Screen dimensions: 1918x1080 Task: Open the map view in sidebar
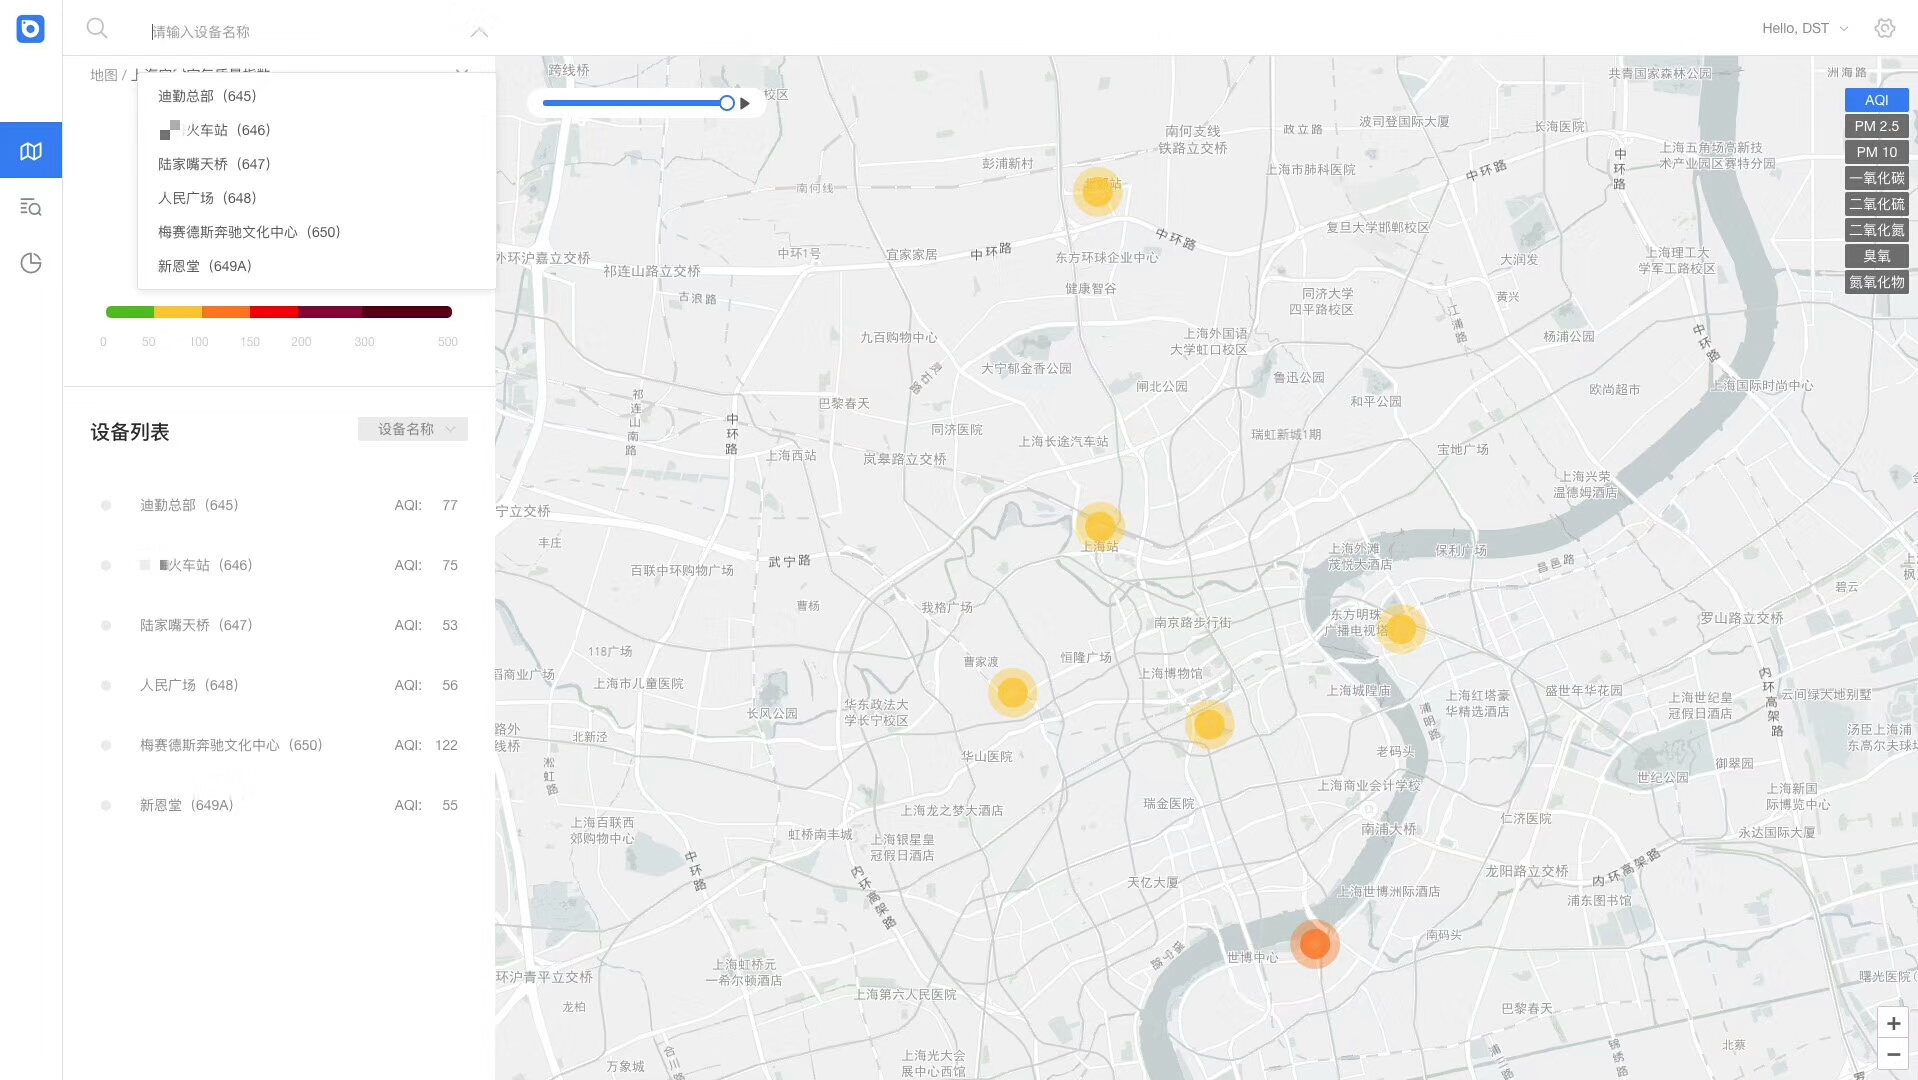pyautogui.click(x=31, y=151)
